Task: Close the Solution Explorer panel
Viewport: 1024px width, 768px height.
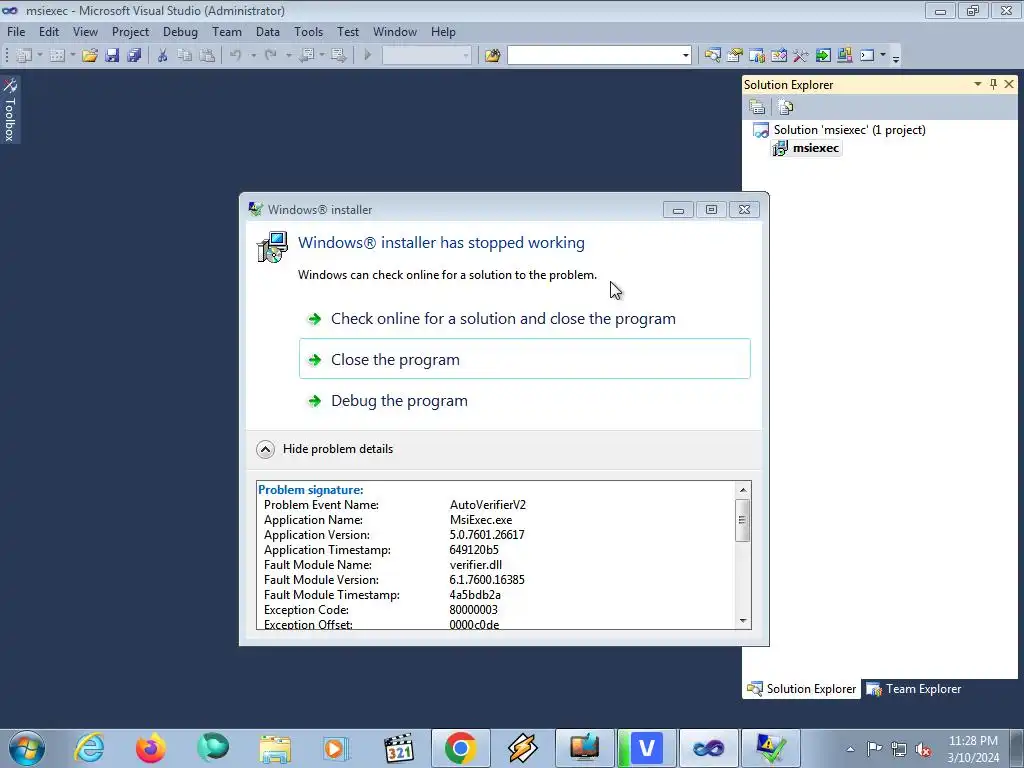Action: point(1009,84)
